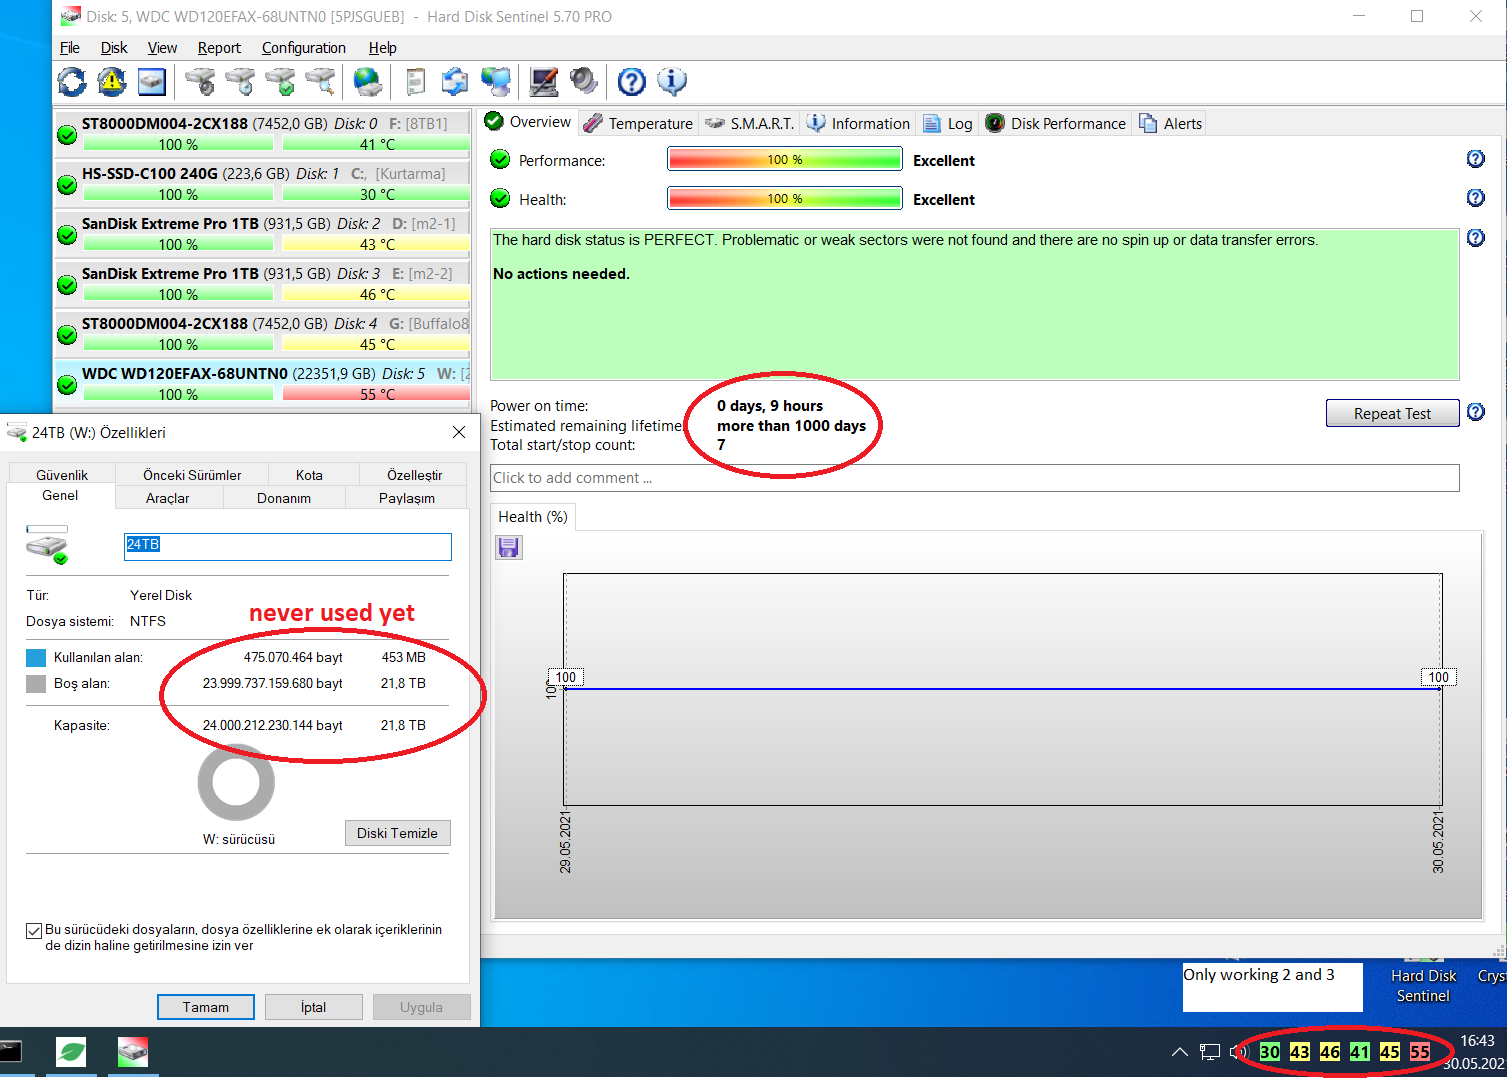
Task: Click the globe with disk toolbar icon
Action: [368, 81]
